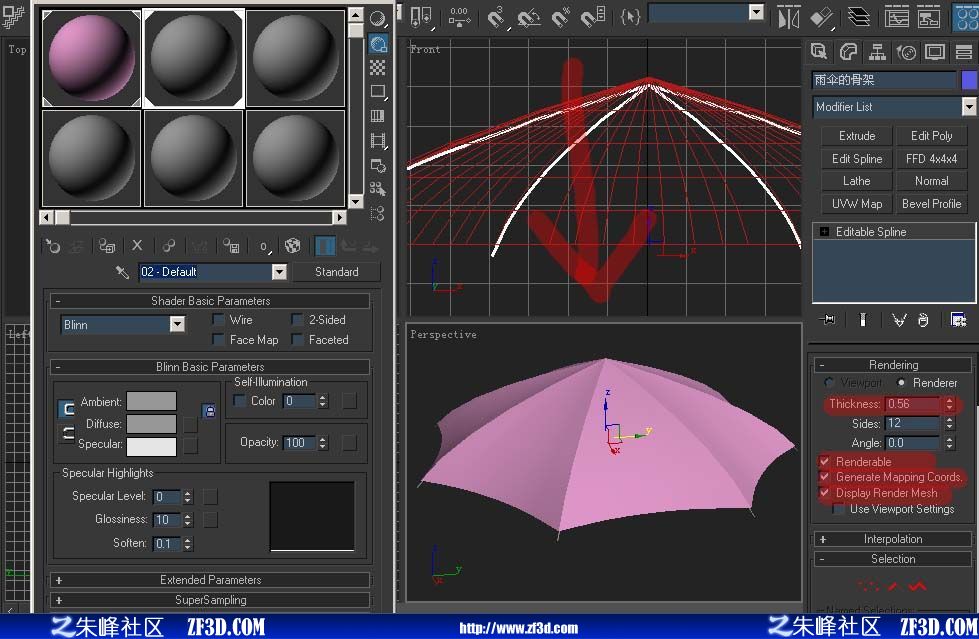Toggle the Percent Snap icon

point(561,17)
